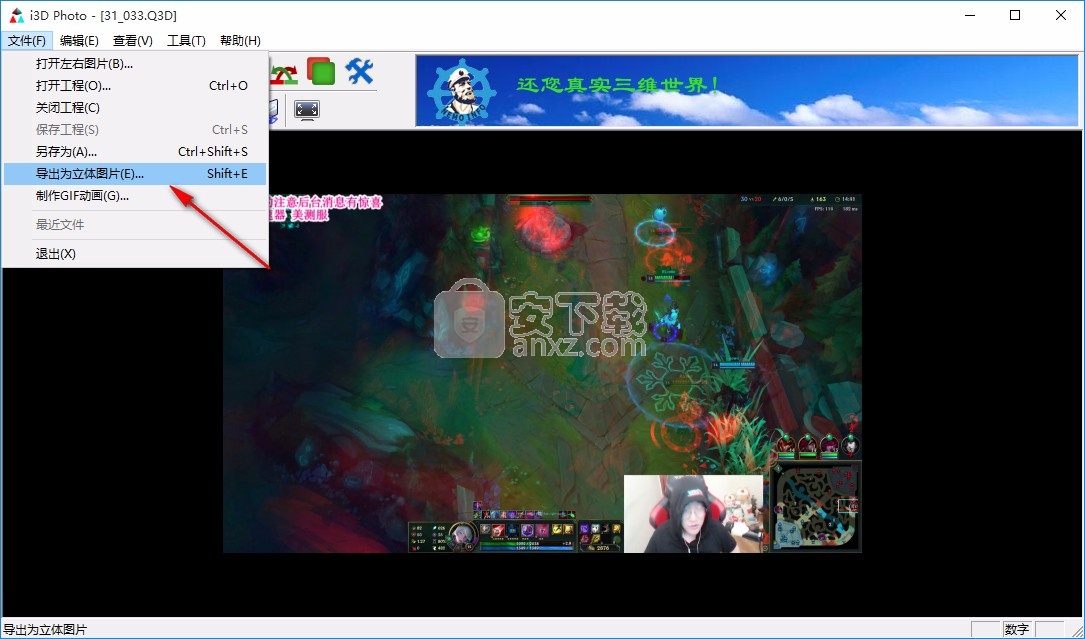Open the 帮助(H) menu
Image resolution: width=1085 pixels, height=639 pixels.
tap(240, 41)
